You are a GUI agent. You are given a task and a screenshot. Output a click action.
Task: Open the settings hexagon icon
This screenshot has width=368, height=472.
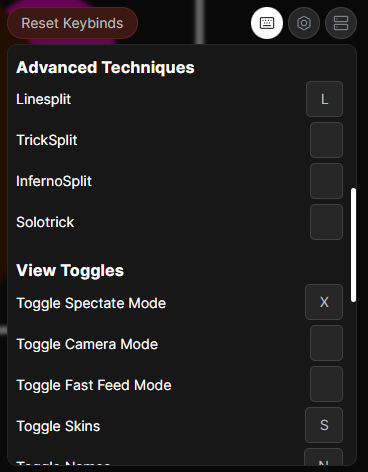[304, 23]
